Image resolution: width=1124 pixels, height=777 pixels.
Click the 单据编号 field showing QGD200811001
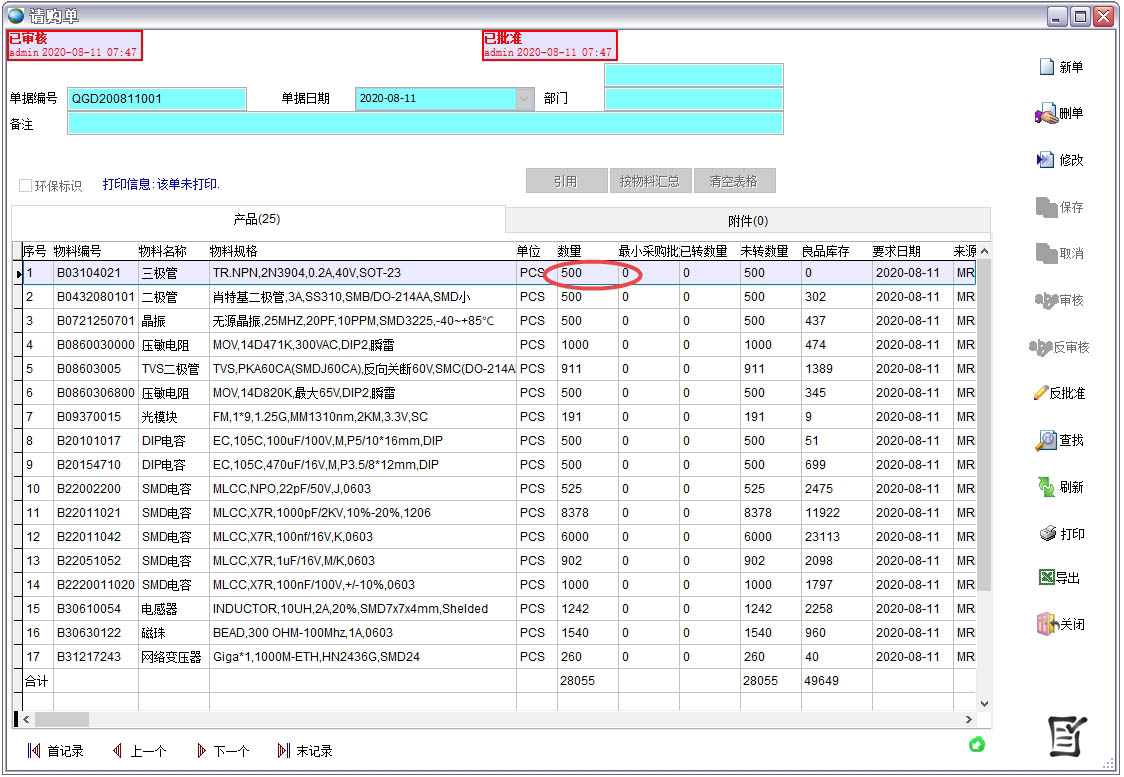156,99
